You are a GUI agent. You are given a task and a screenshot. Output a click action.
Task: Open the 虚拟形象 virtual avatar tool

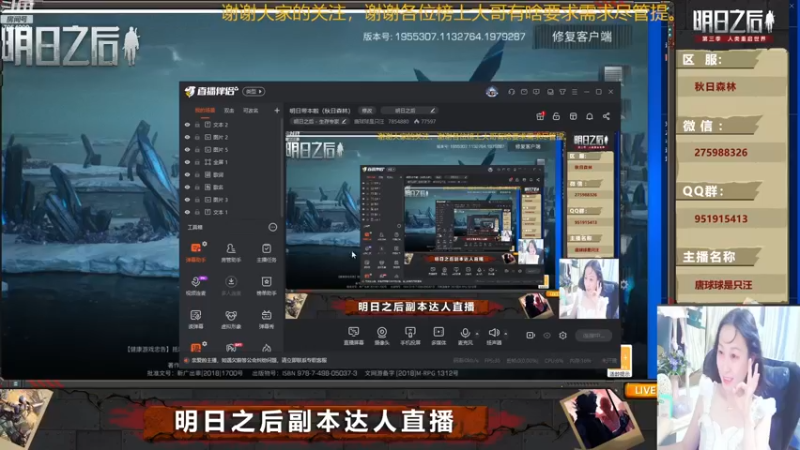(231, 319)
